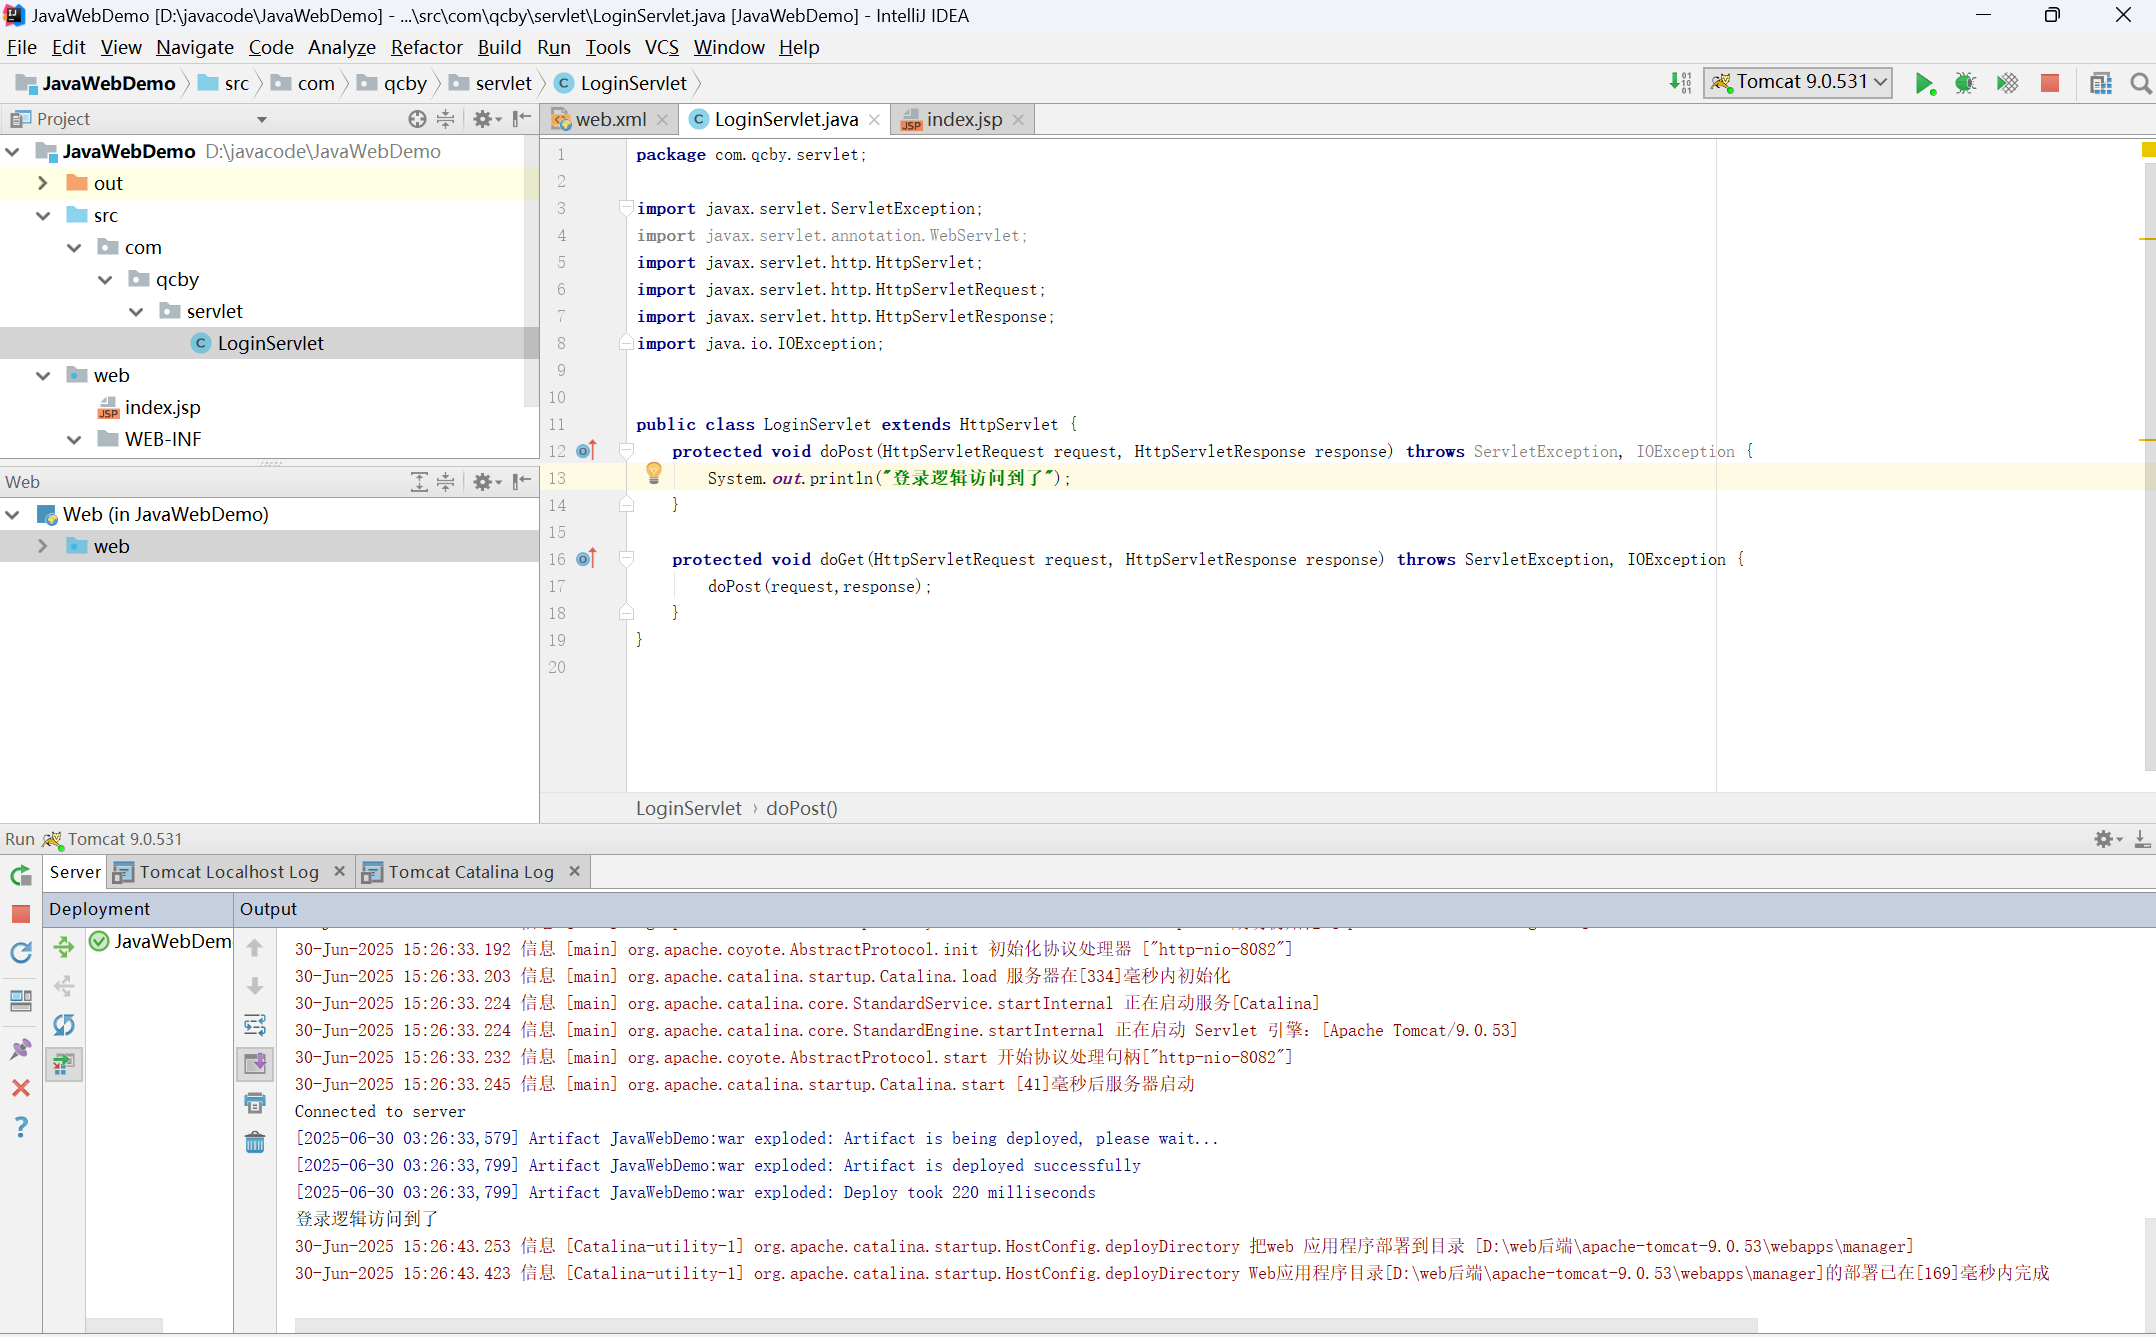Open Search Everywhere magnifier icon
Viewport: 2156px width, 1337px height.
point(2140,83)
